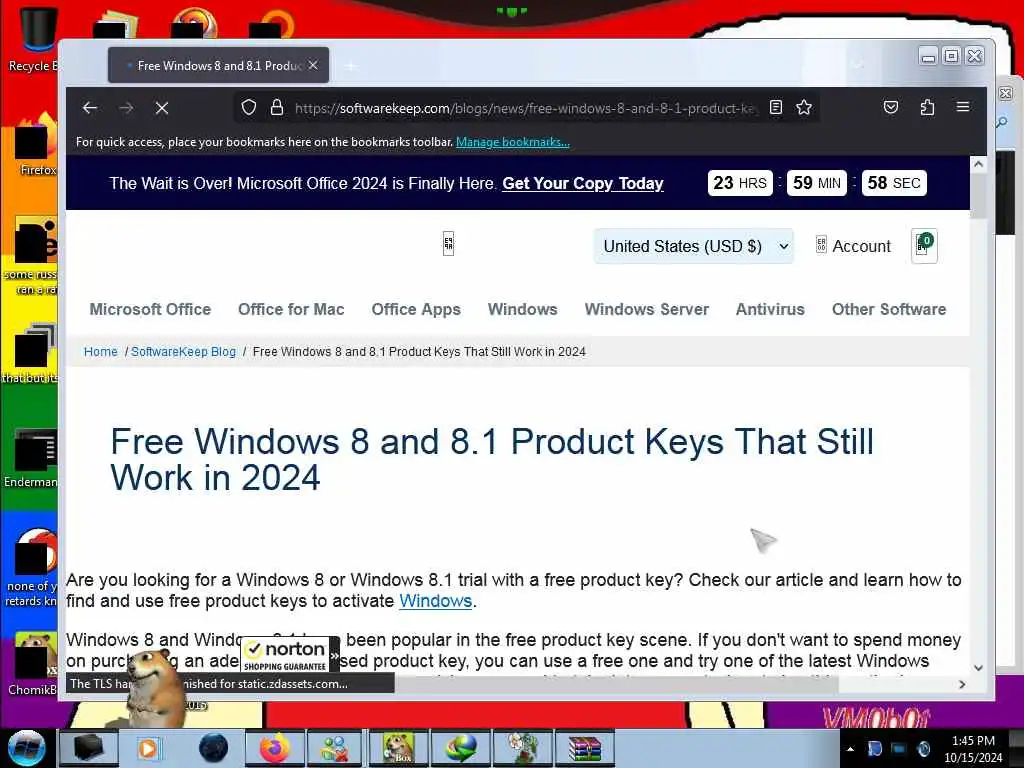Open Save to Pocket button
Viewport: 1024px width, 768px height.
891,107
